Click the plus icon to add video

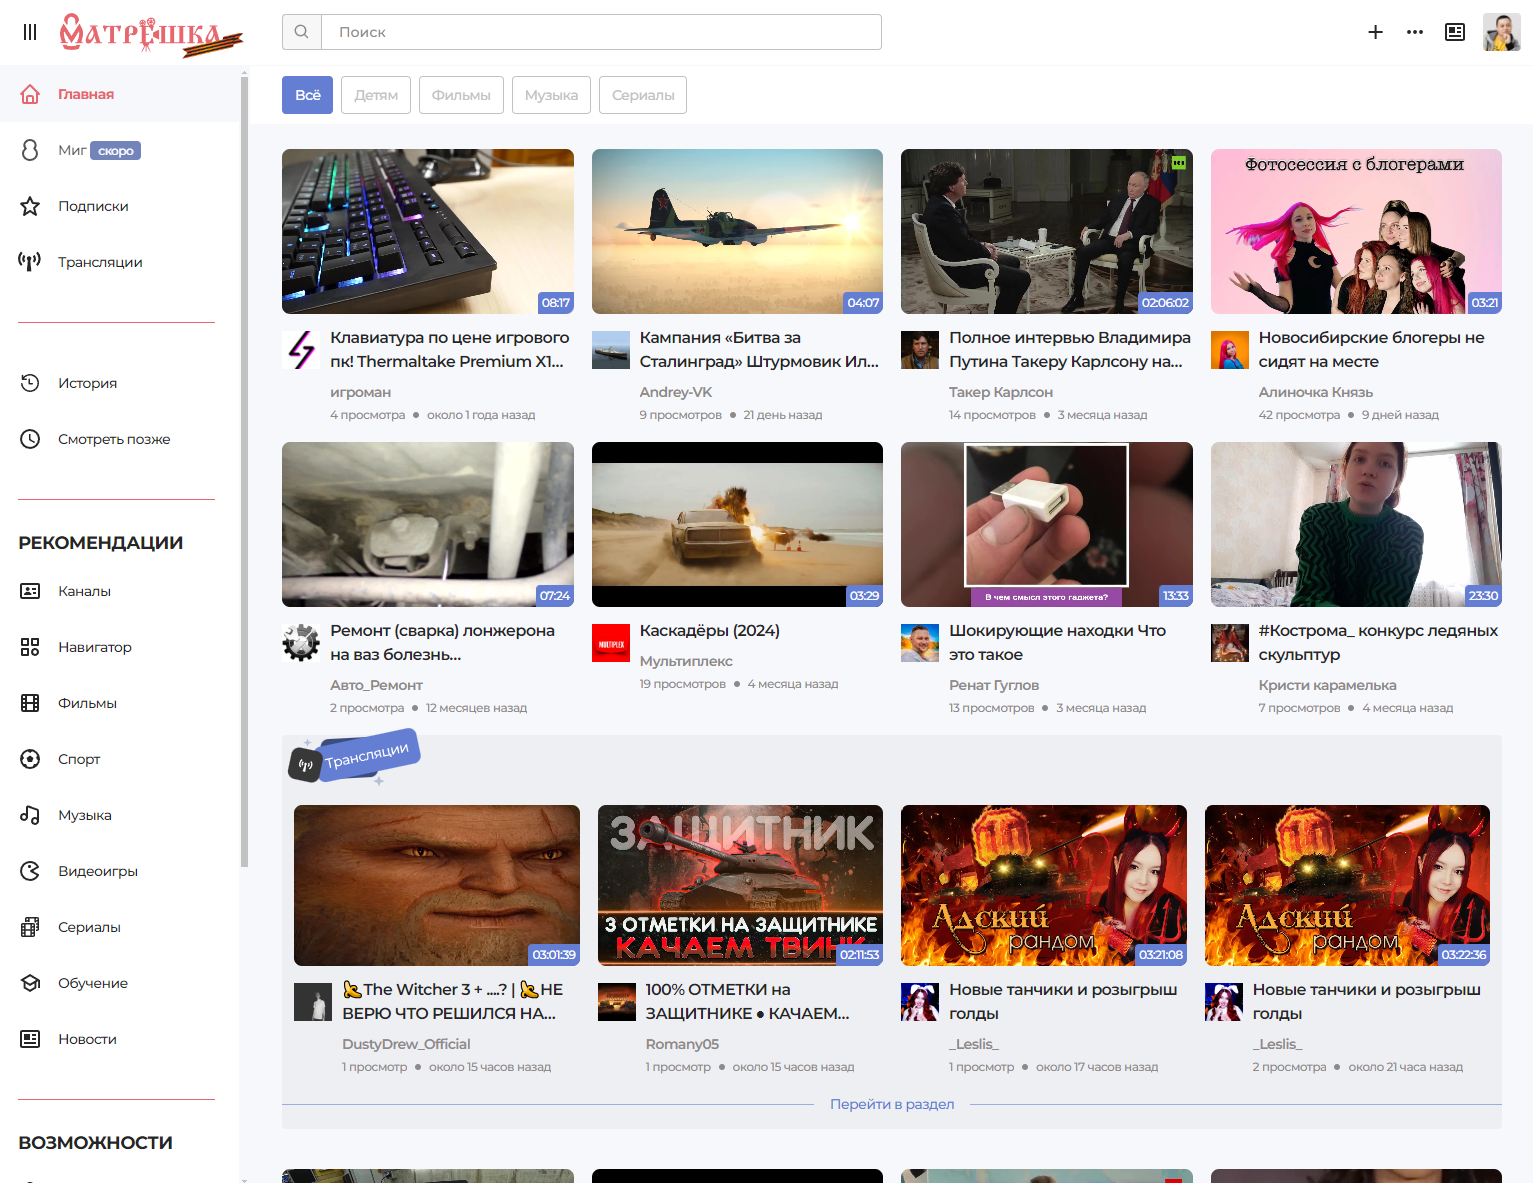[x=1375, y=32]
